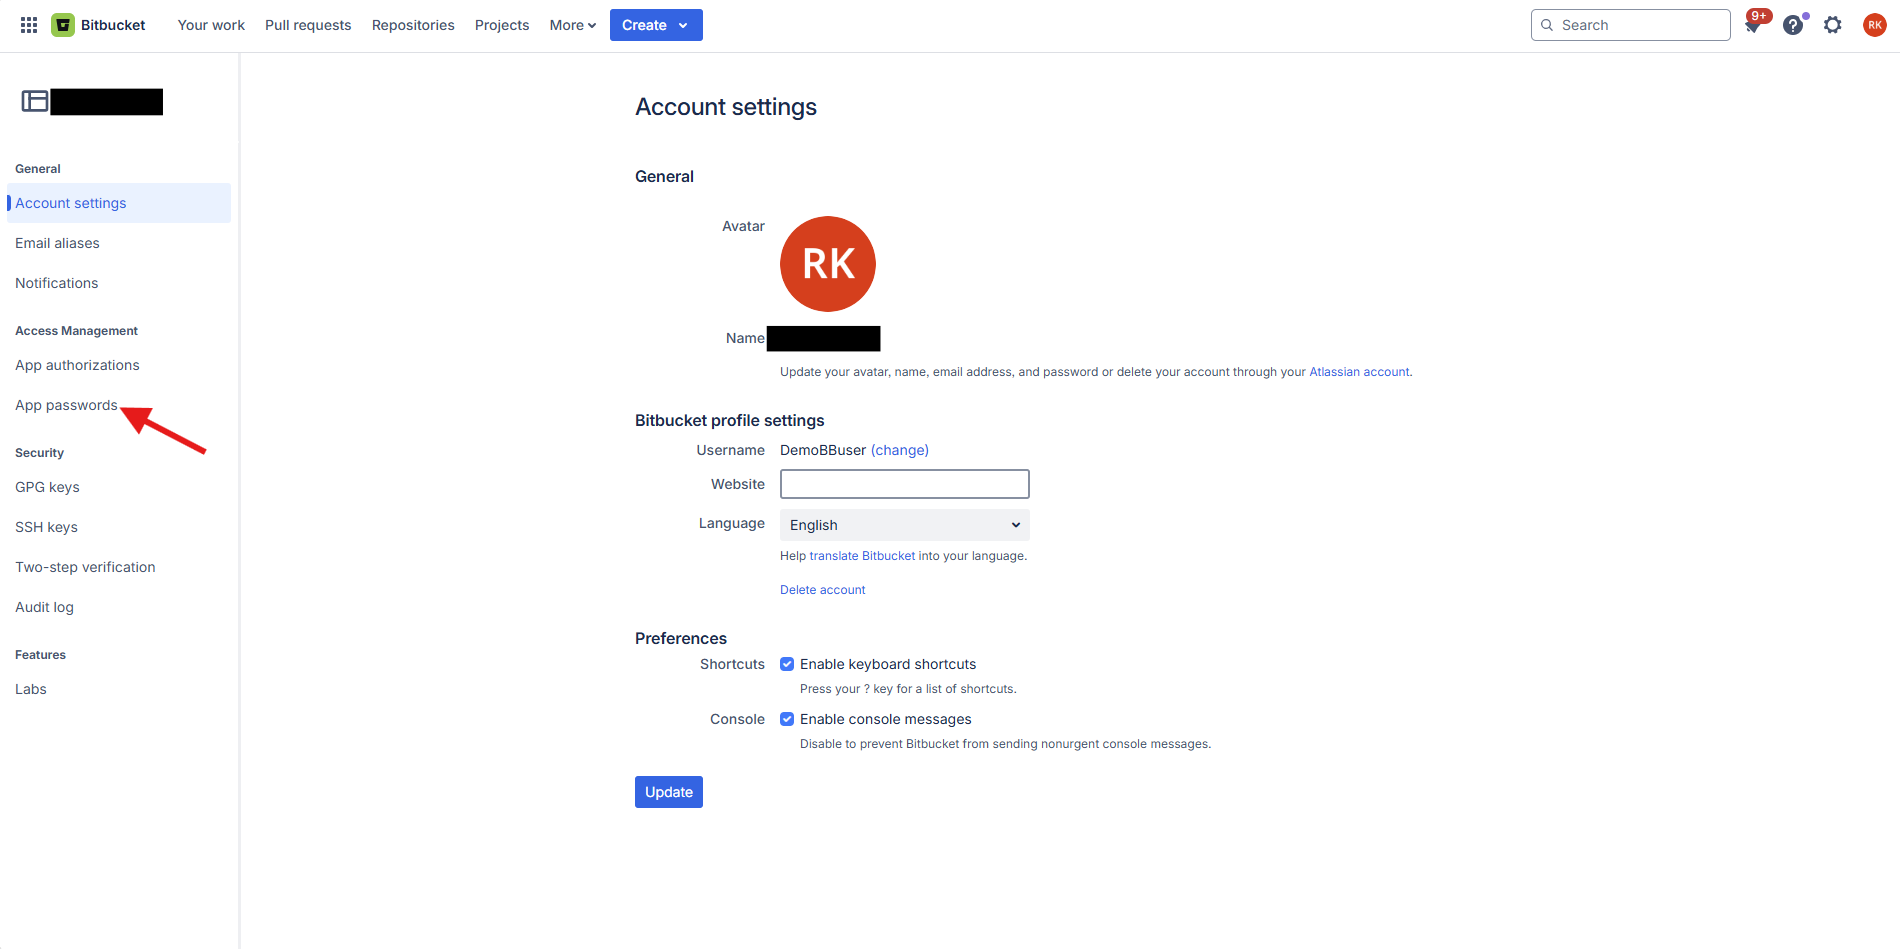Click the workspace icon in the sidebar
The width and height of the screenshot is (1900, 949).
(x=34, y=100)
